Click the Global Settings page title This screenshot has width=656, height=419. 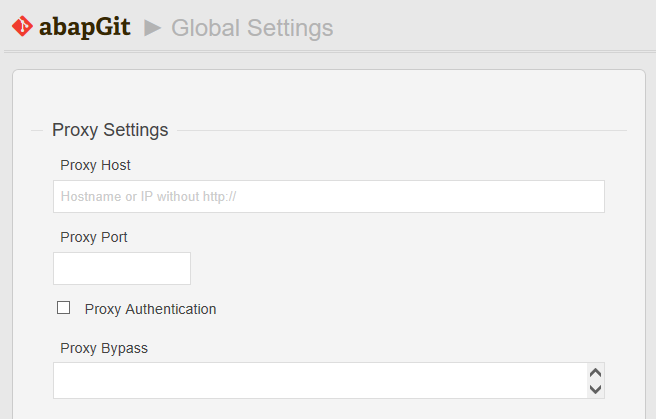tap(252, 28)
